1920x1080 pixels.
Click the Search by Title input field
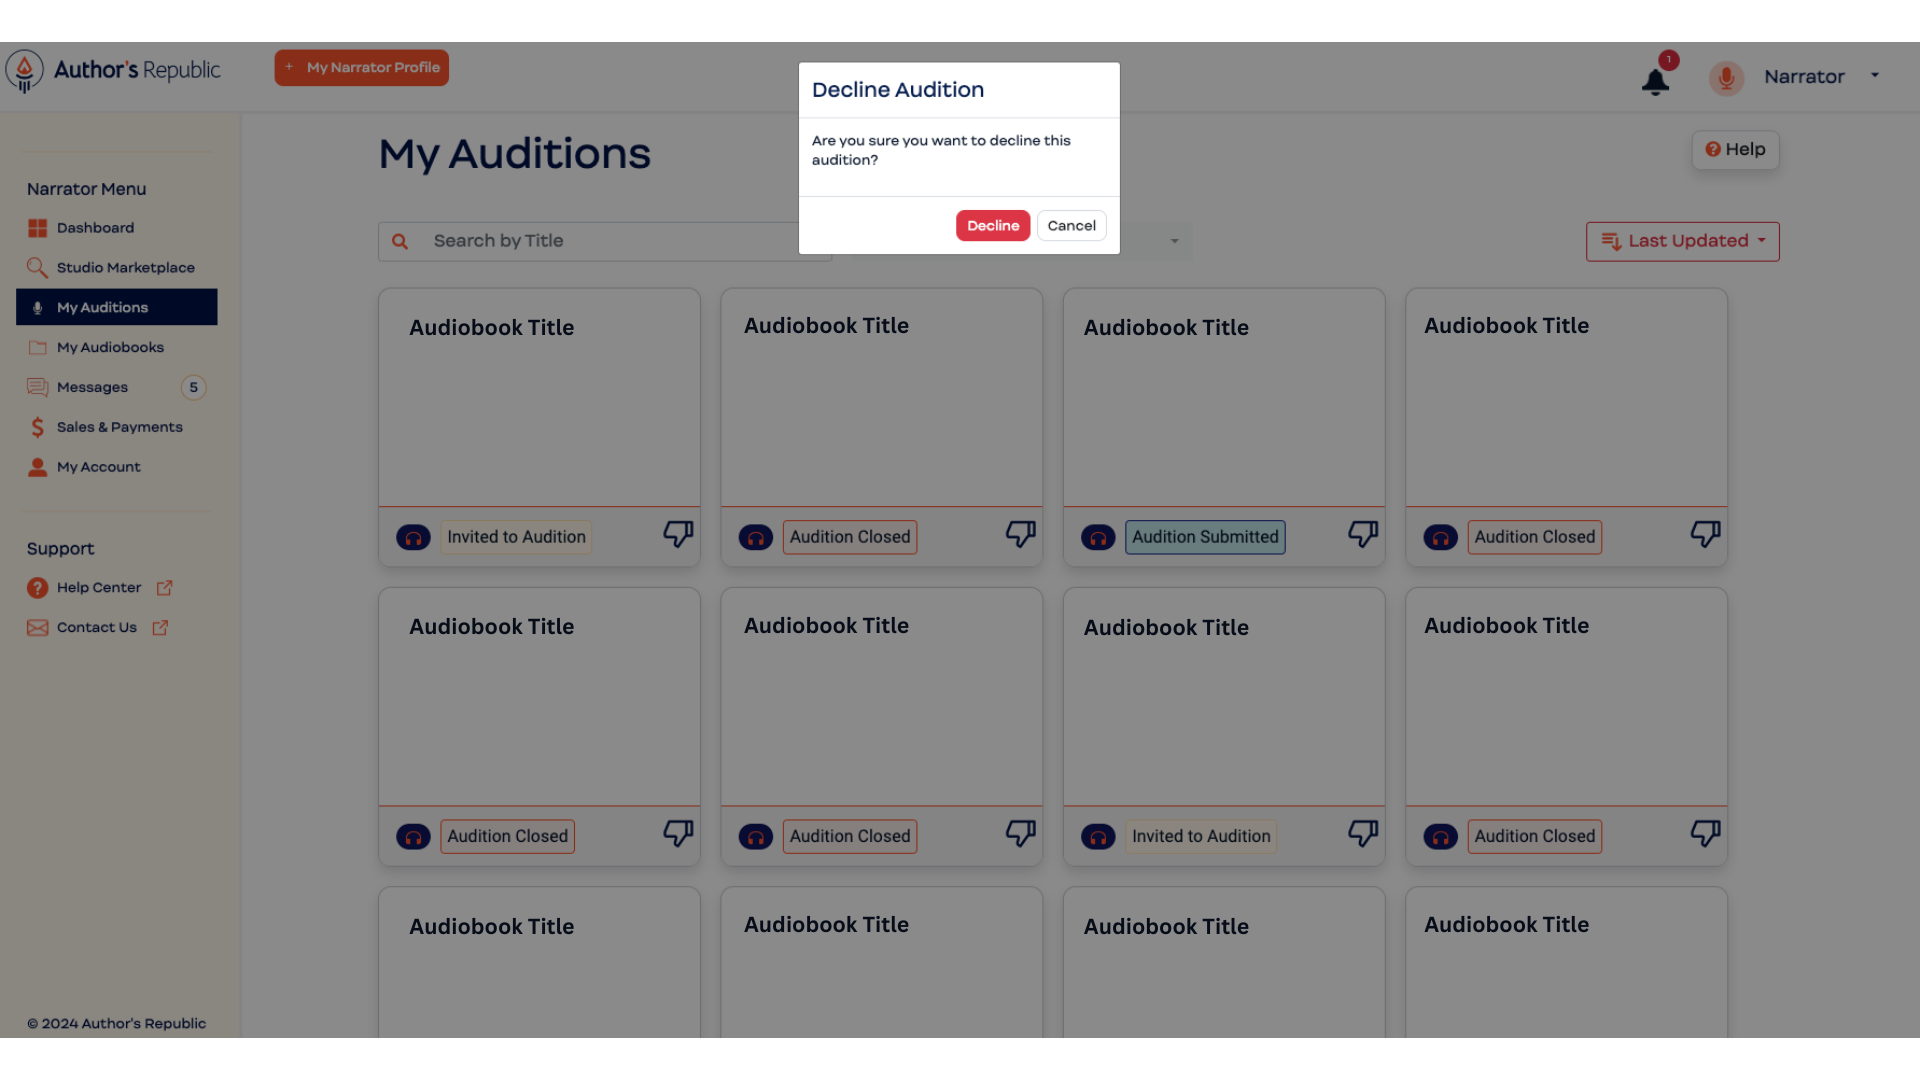pyautogui.click(x=605, y=241)
